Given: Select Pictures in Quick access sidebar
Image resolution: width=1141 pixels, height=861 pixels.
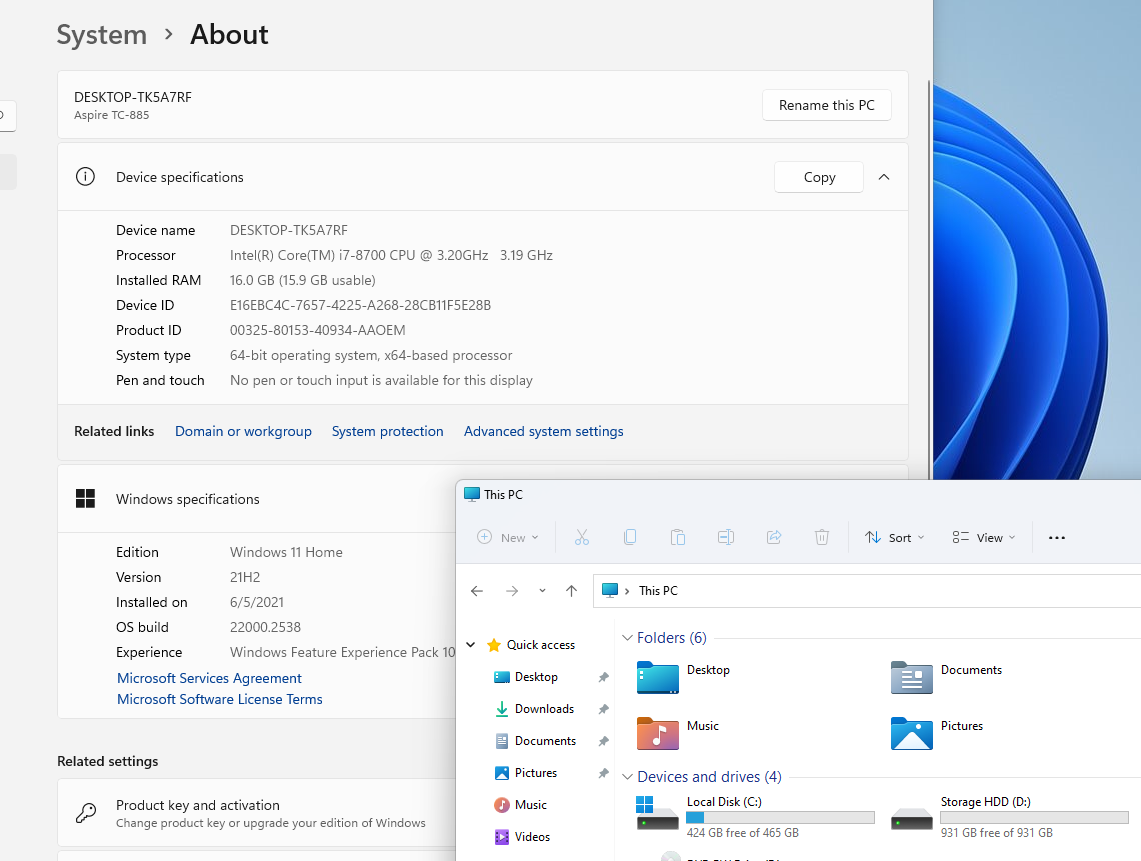Looking at the screenshot, I should point(536,773).
